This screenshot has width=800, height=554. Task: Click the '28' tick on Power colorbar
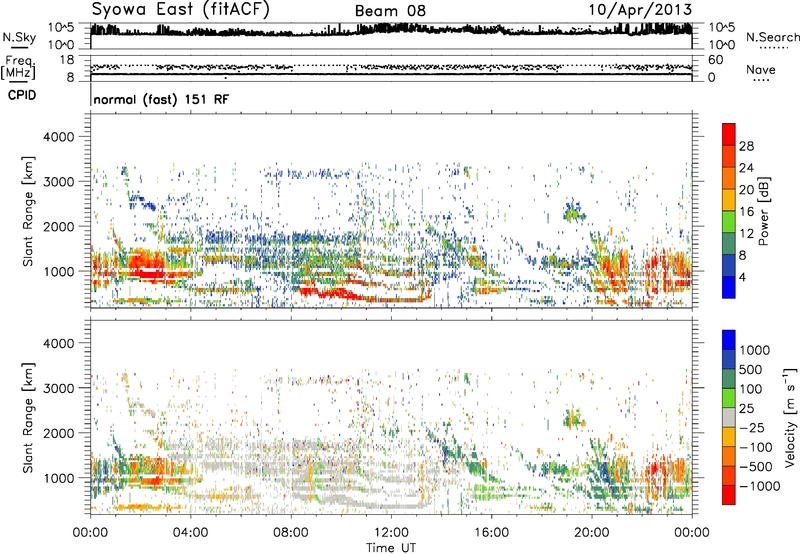point(746,146)
